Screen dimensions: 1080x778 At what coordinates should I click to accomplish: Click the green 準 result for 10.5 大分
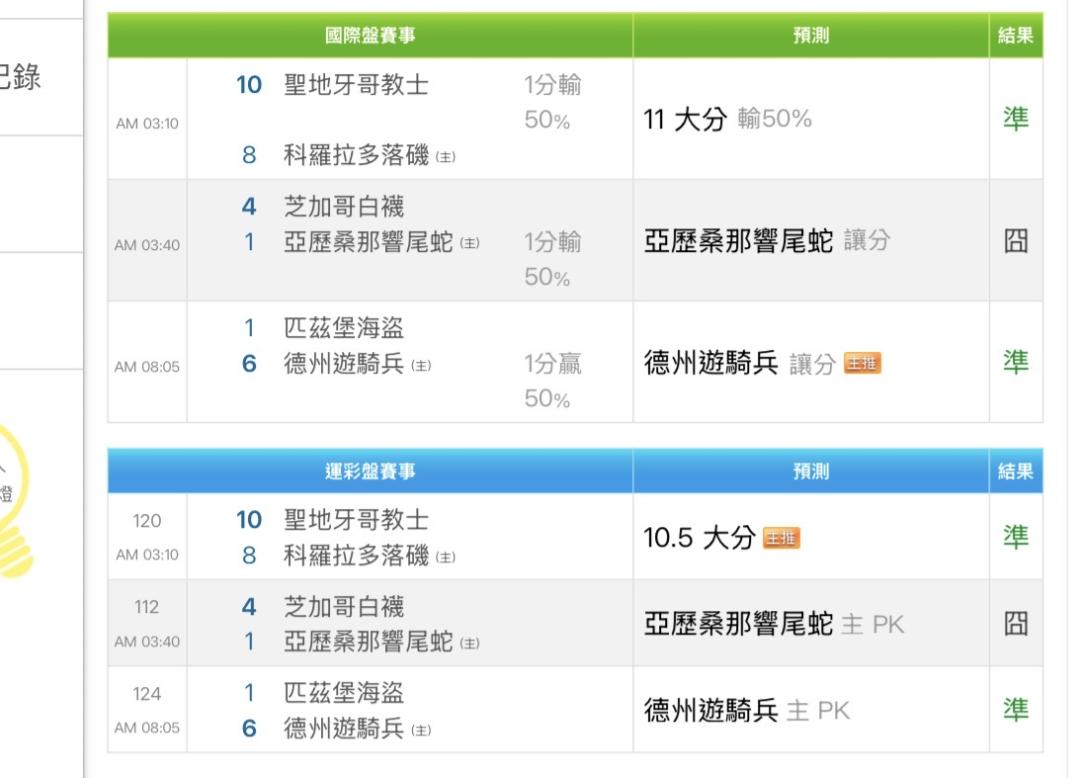[x=1015, y=538]
